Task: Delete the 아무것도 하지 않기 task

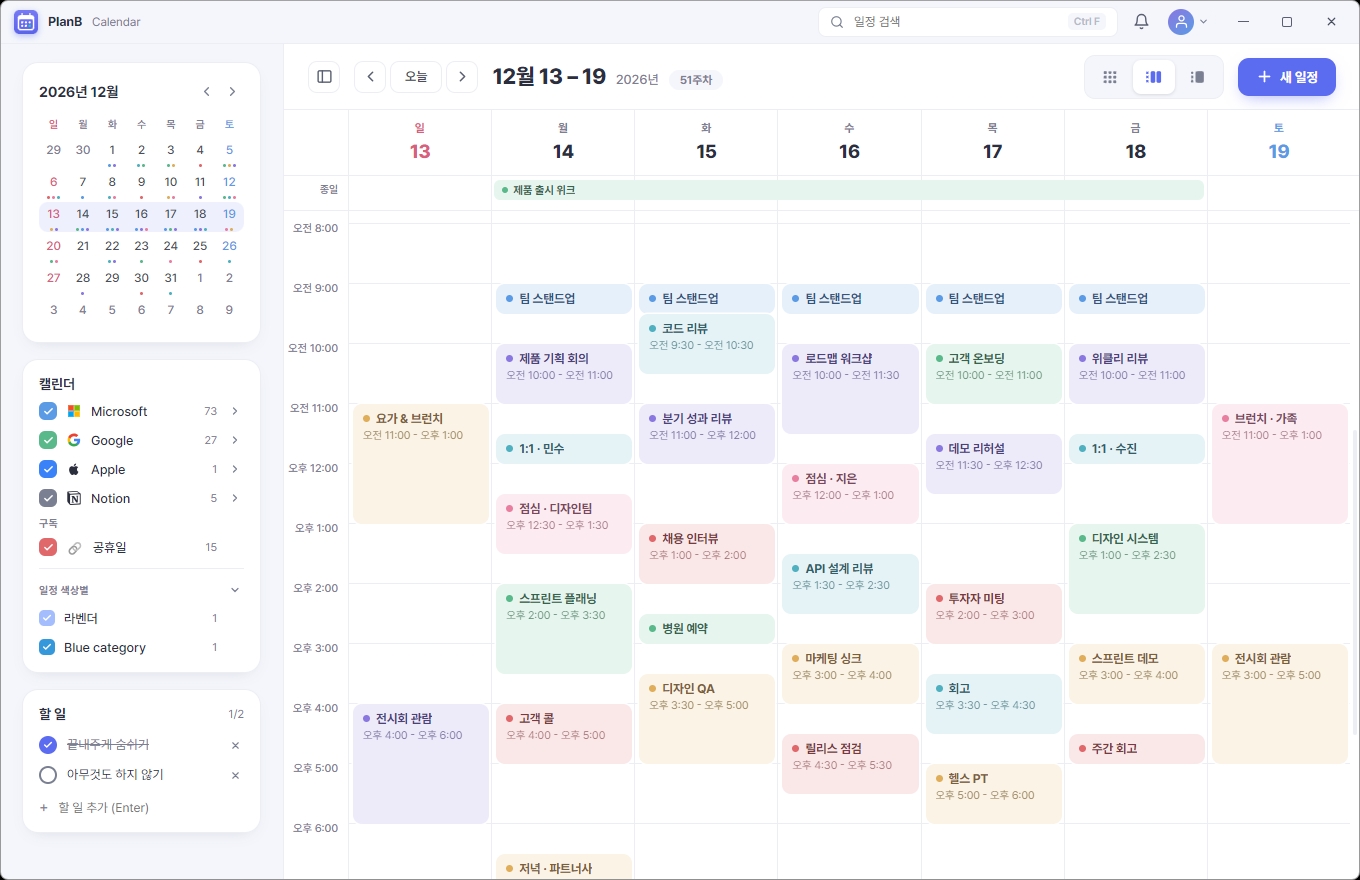Action: click(235, 775)
